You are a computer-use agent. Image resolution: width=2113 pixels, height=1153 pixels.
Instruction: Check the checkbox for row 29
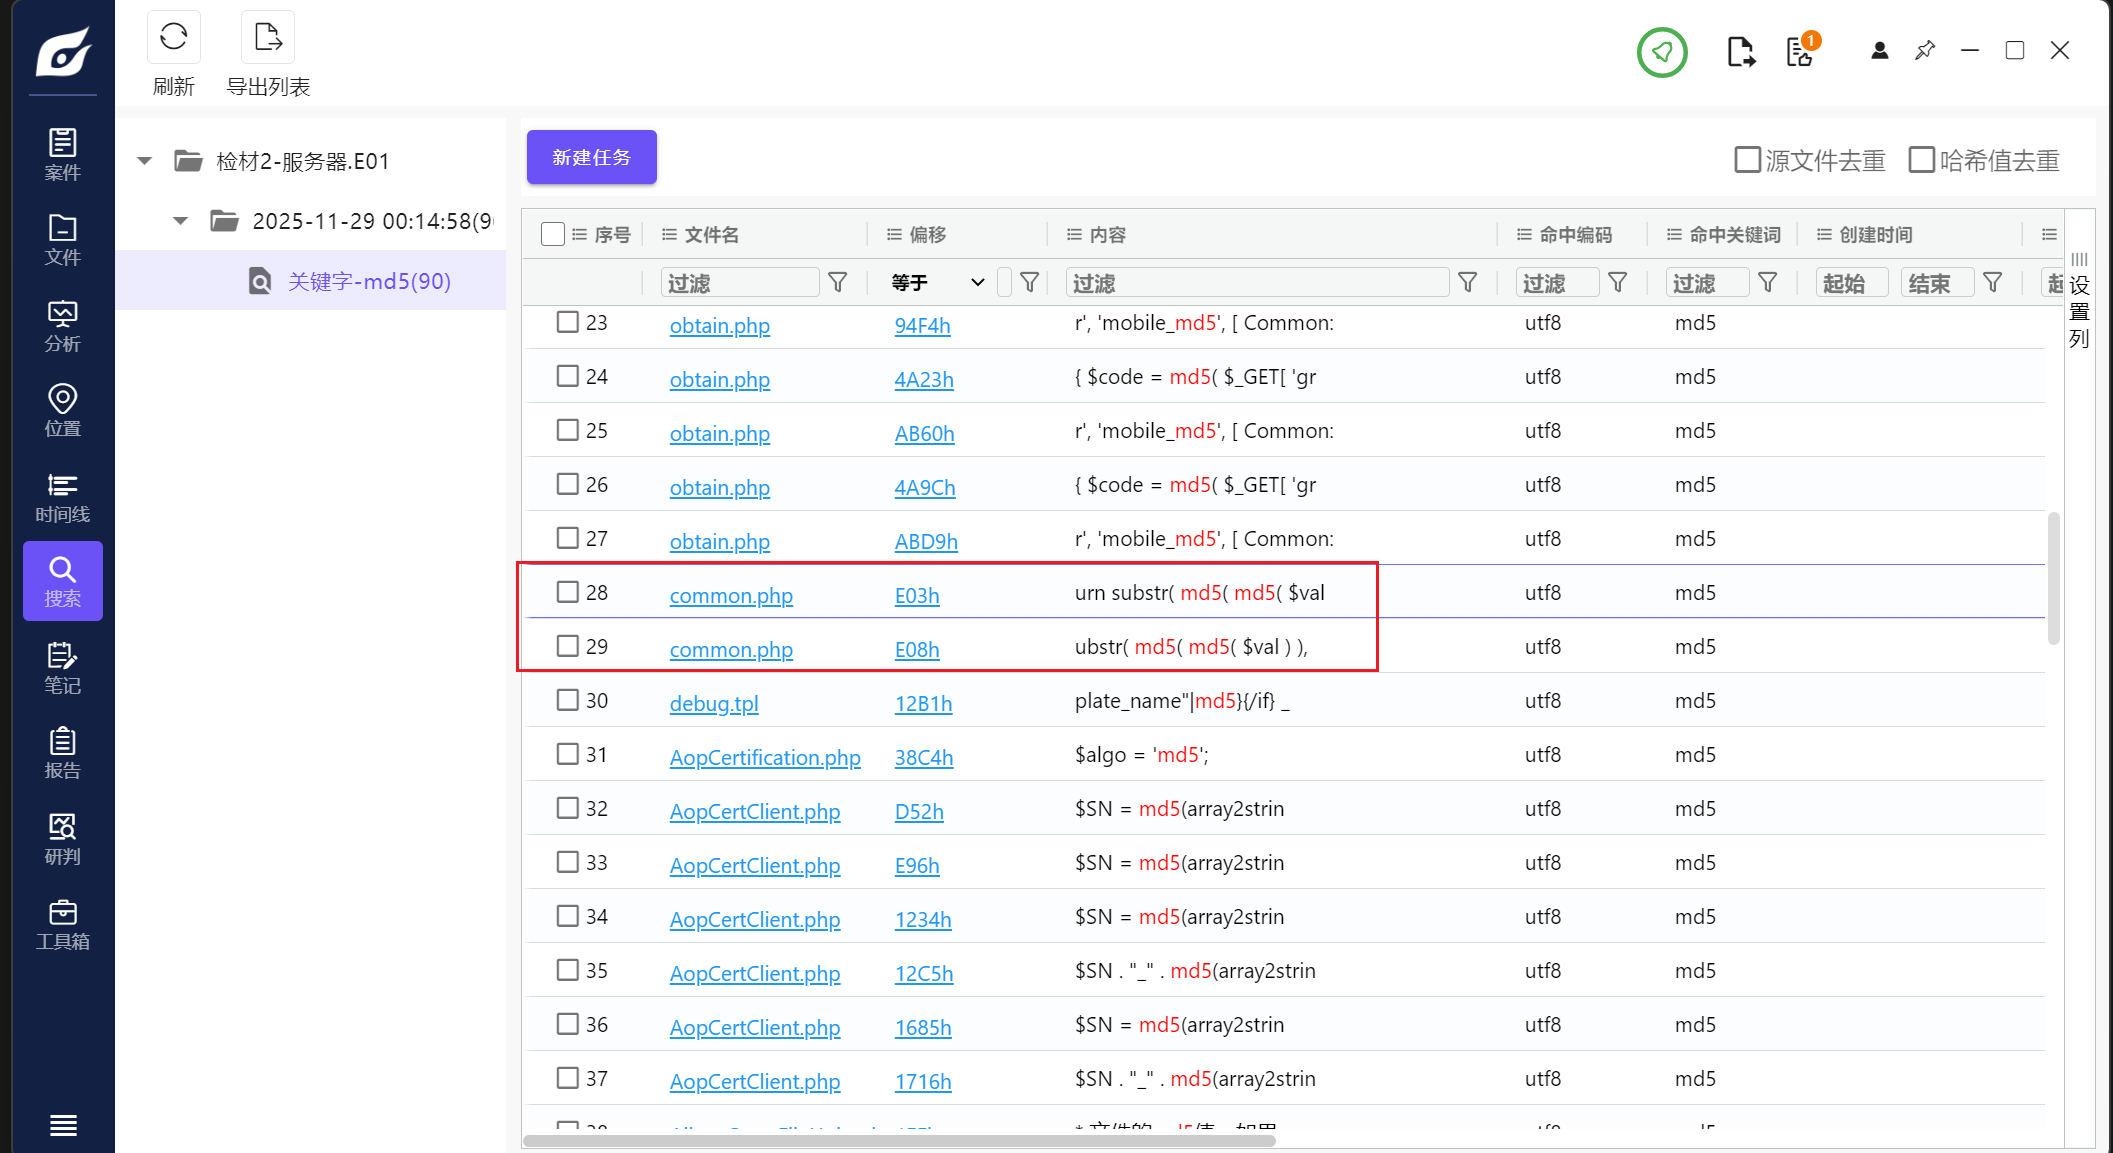[568, 646]
